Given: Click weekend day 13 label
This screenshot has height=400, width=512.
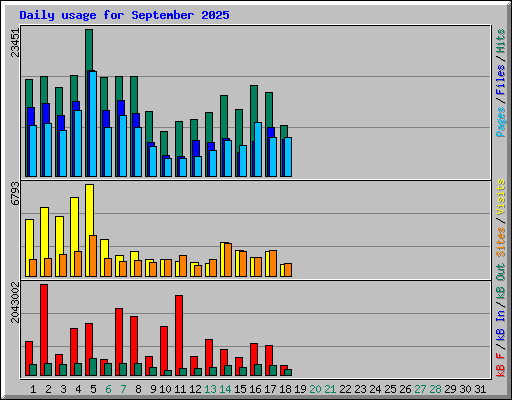Looking at the screenshot, I should click(210, 389).
